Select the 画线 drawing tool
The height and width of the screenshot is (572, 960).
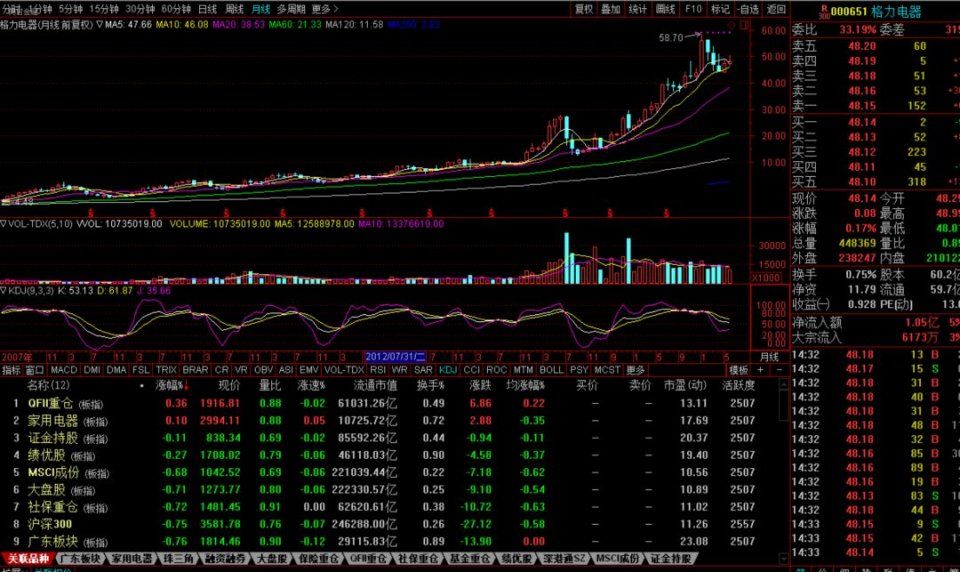(666, 9)
